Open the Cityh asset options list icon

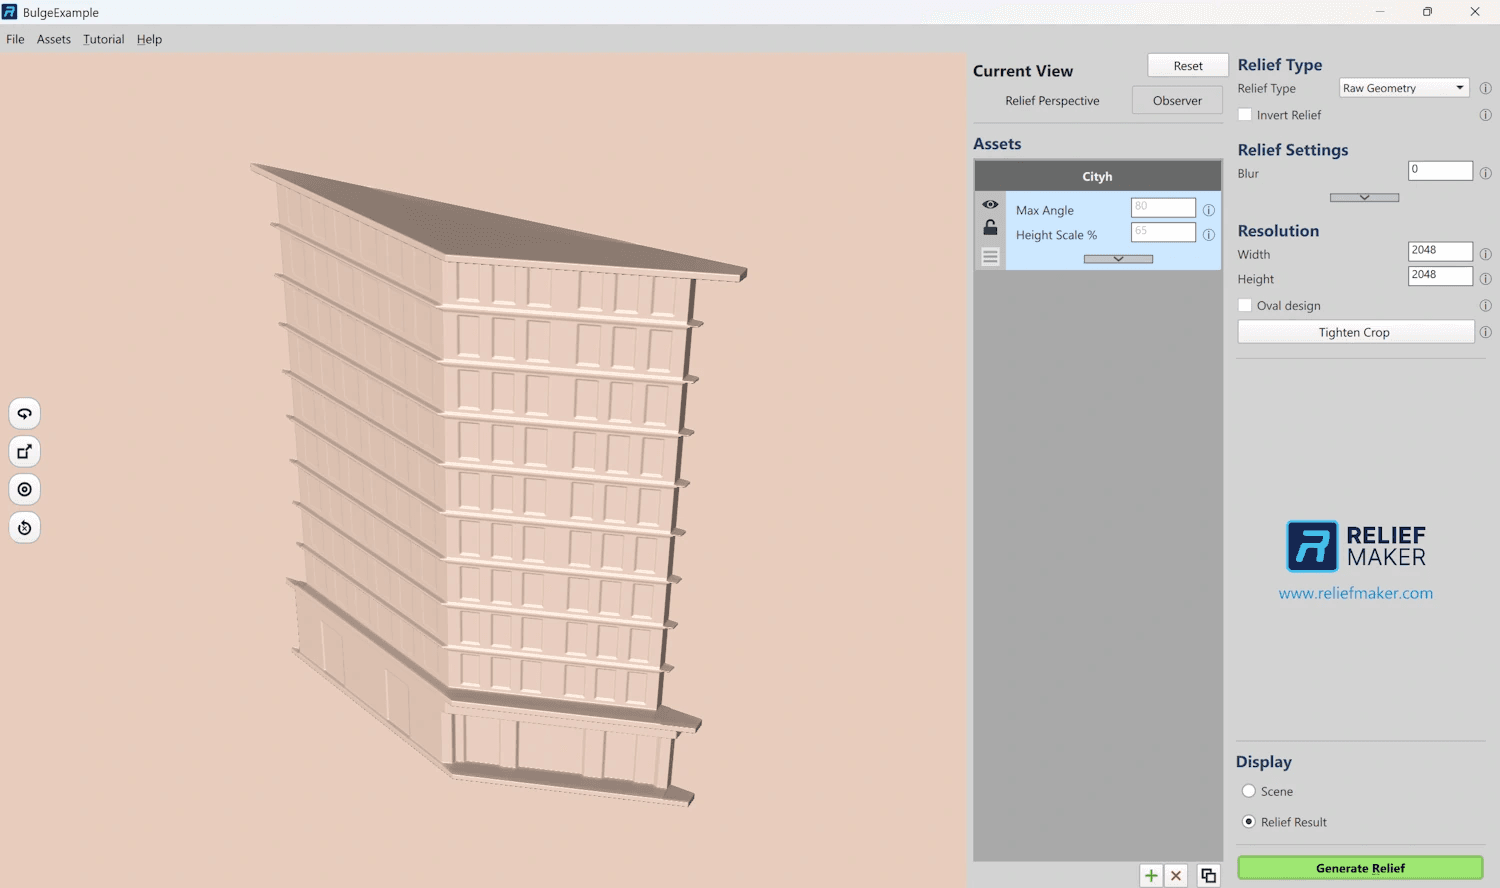(x=990, y=256)
